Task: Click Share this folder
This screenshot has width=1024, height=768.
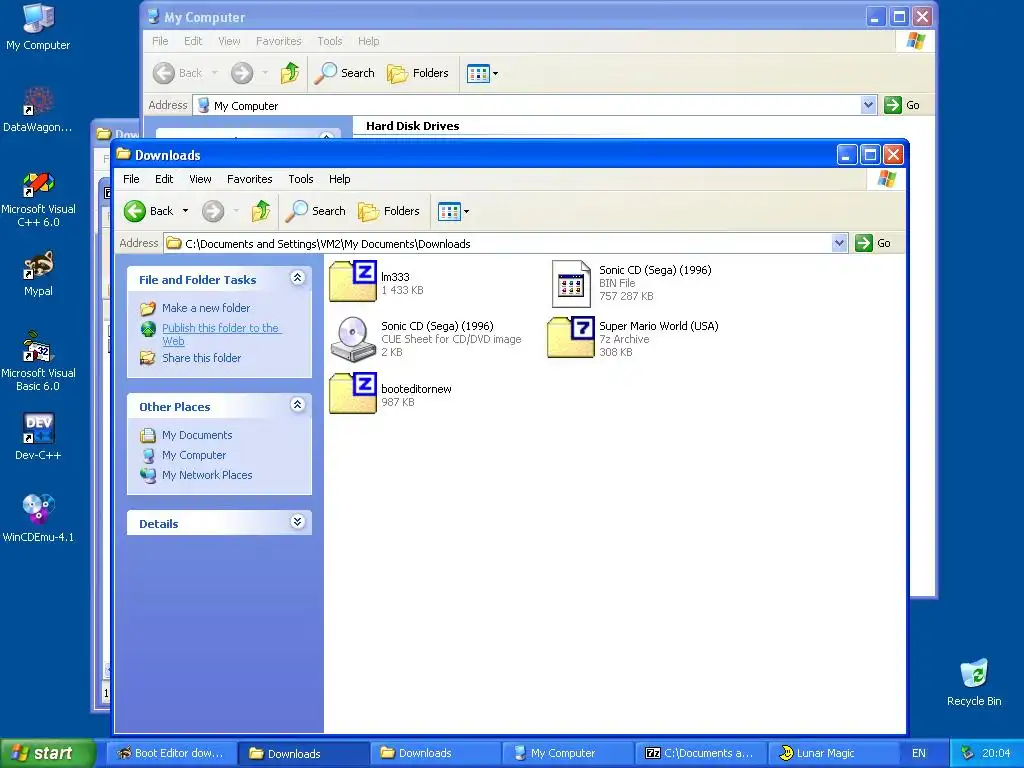Action: click(201, 358)
